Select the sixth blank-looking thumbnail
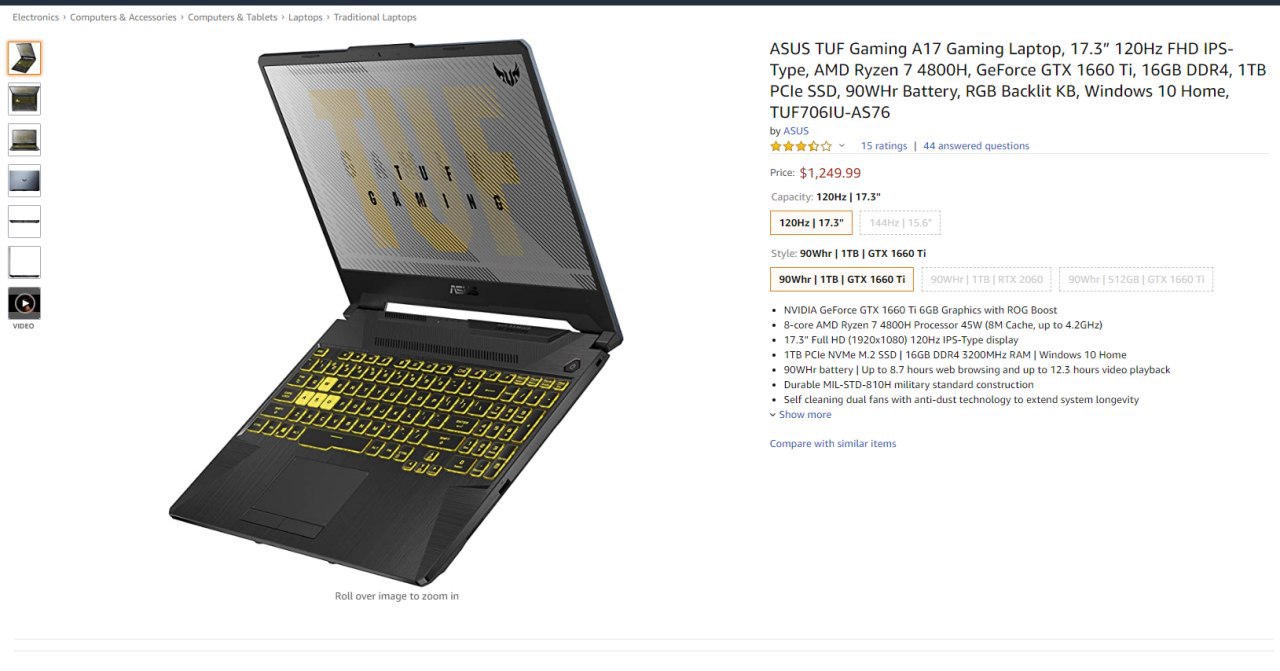The height and width of the screenshot is (671, 1280). coord(24,262)
